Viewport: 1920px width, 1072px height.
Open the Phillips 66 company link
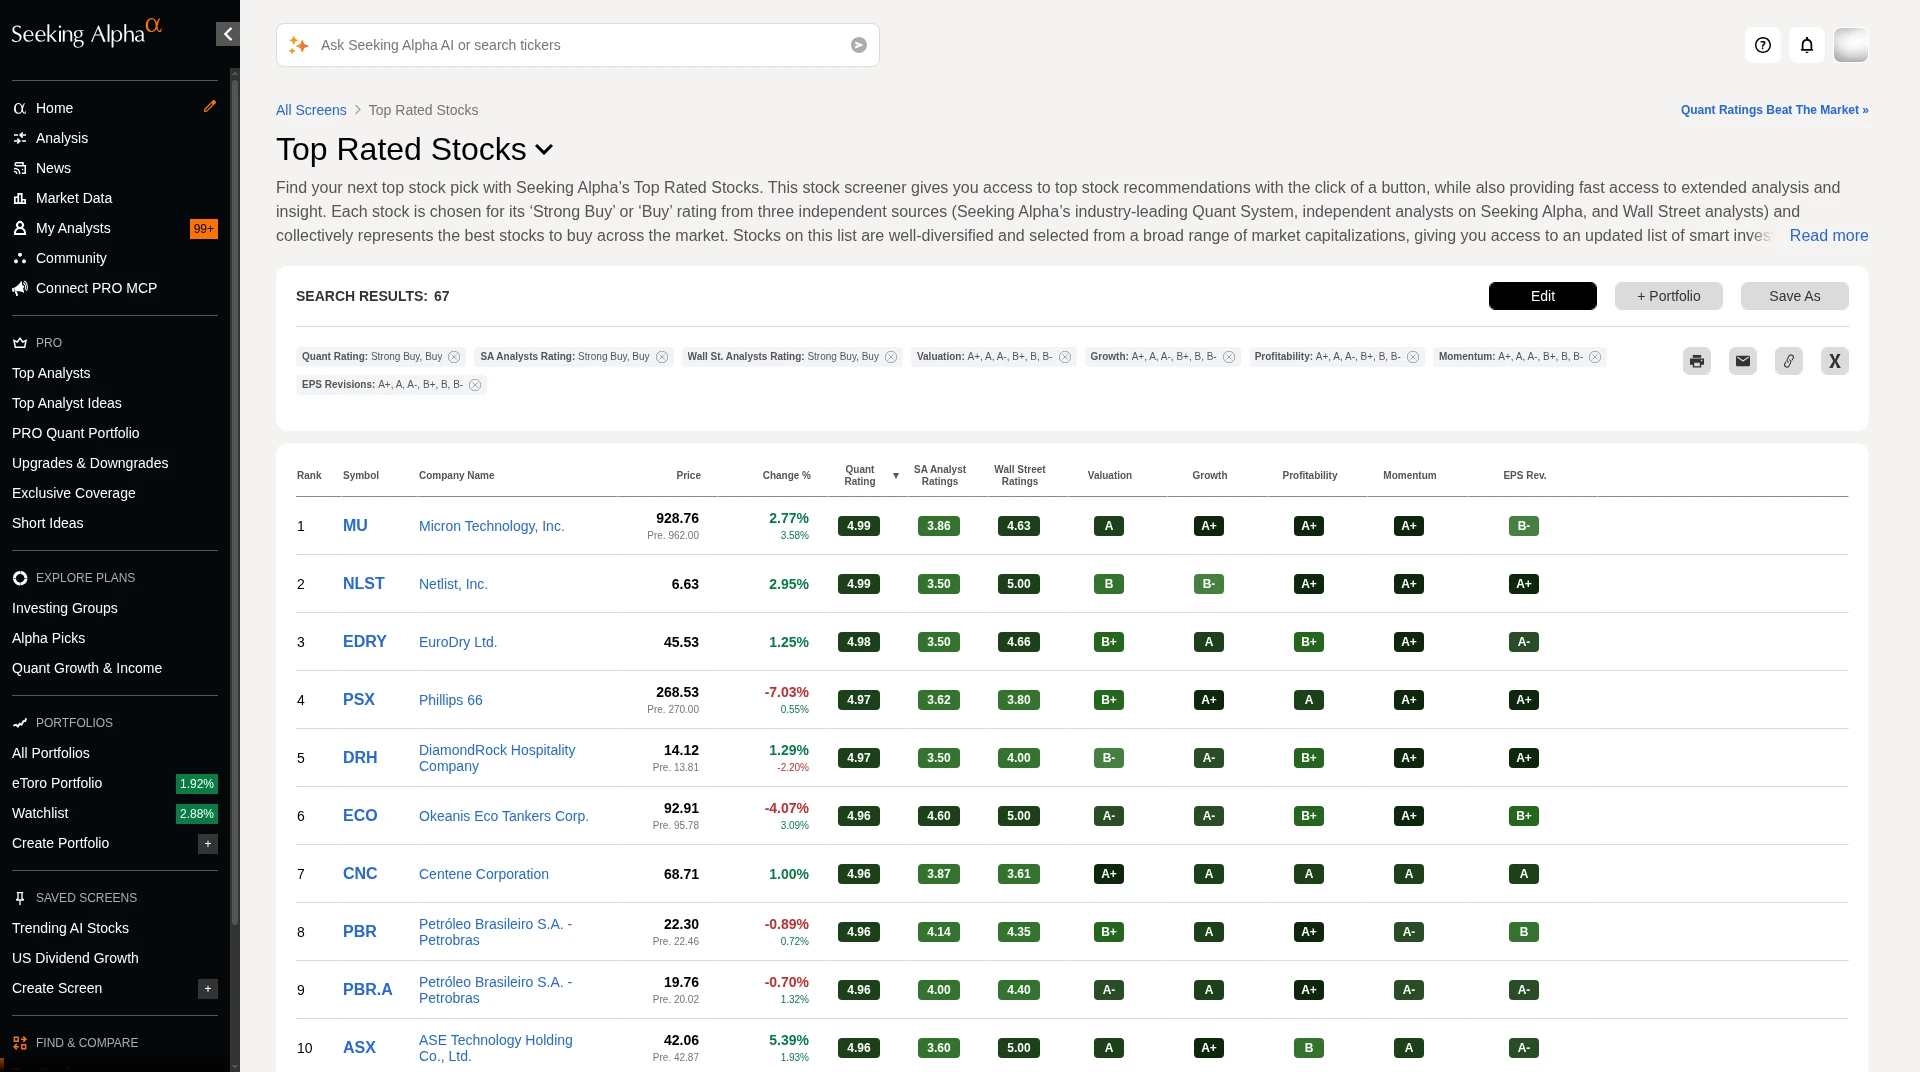[450, 700]
